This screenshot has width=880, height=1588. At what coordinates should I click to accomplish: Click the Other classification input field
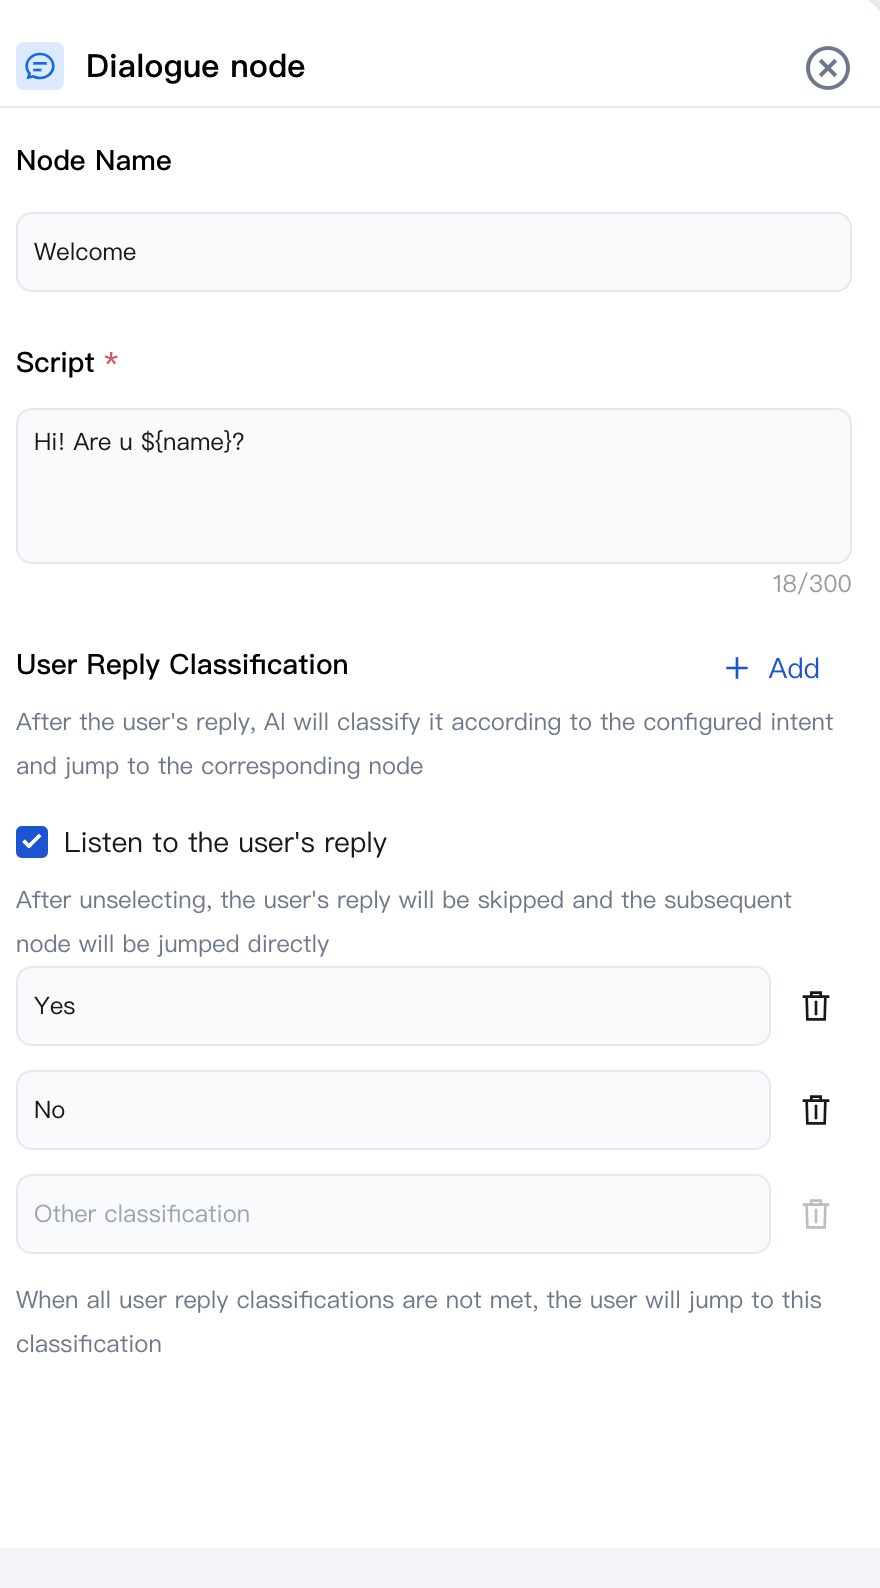pos(393,1214)
